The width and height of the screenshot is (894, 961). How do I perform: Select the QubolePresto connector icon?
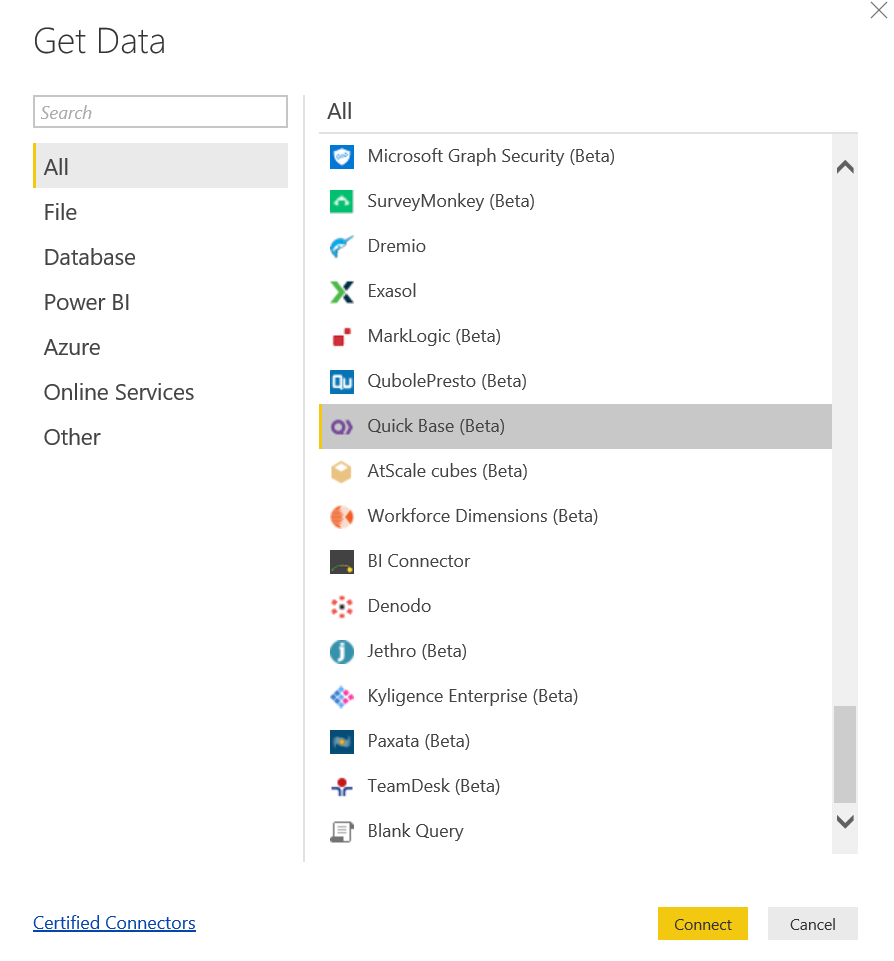tap(341, 381)
